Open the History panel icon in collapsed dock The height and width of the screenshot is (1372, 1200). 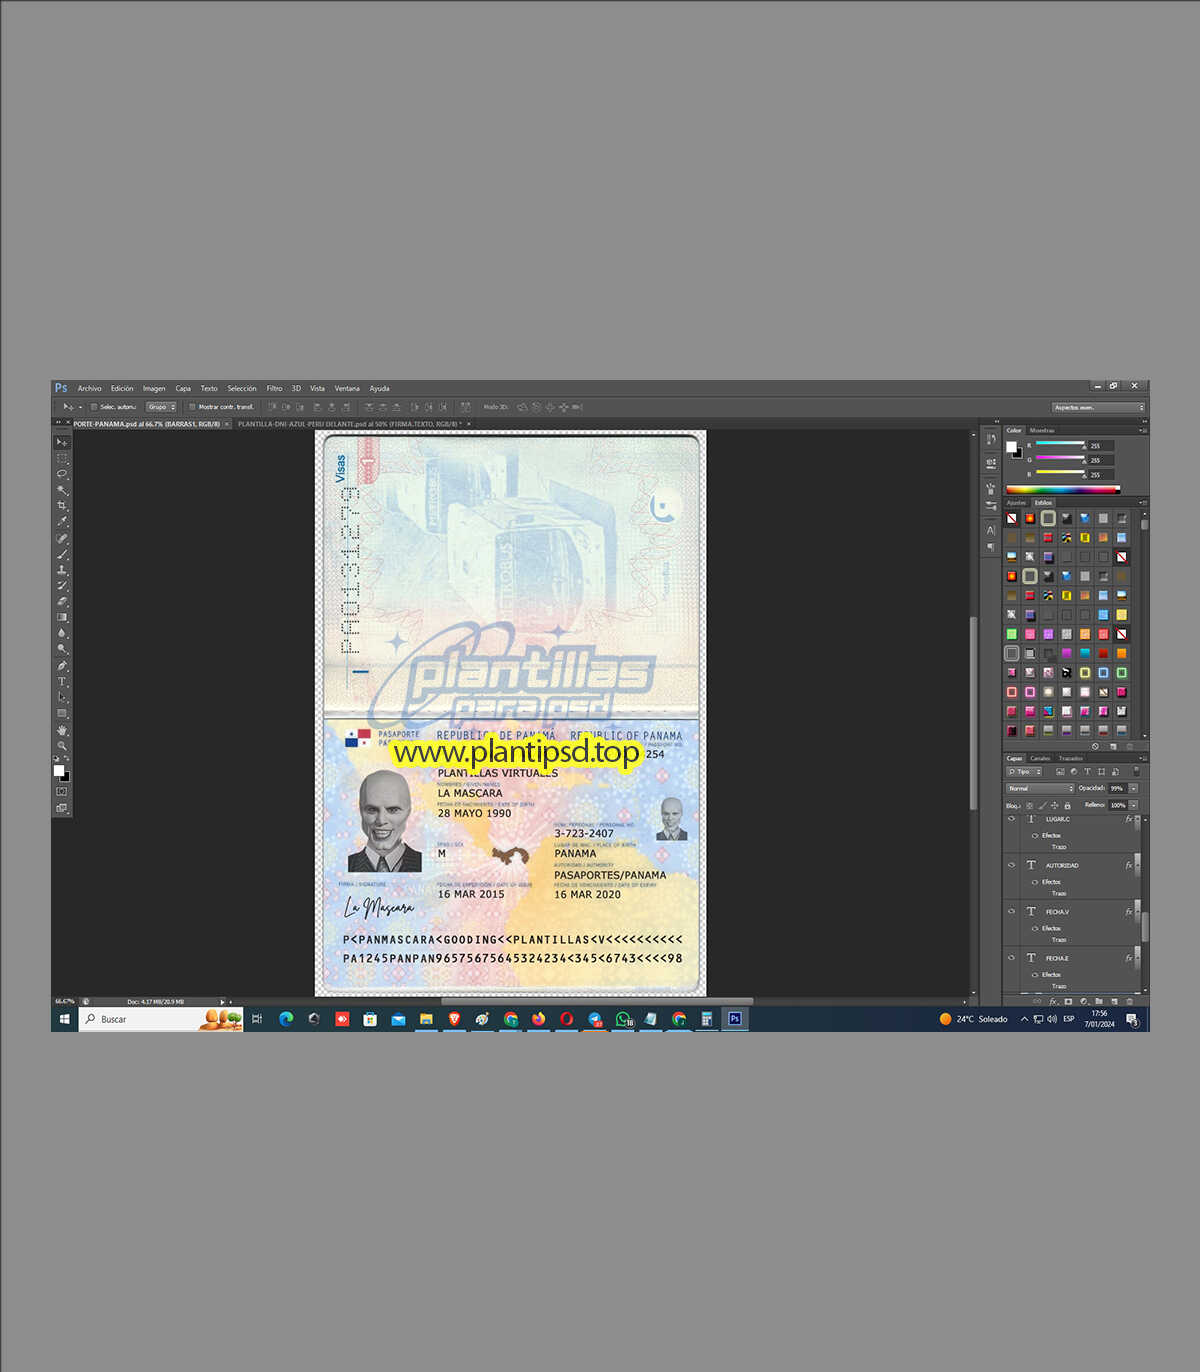[990, 440]
